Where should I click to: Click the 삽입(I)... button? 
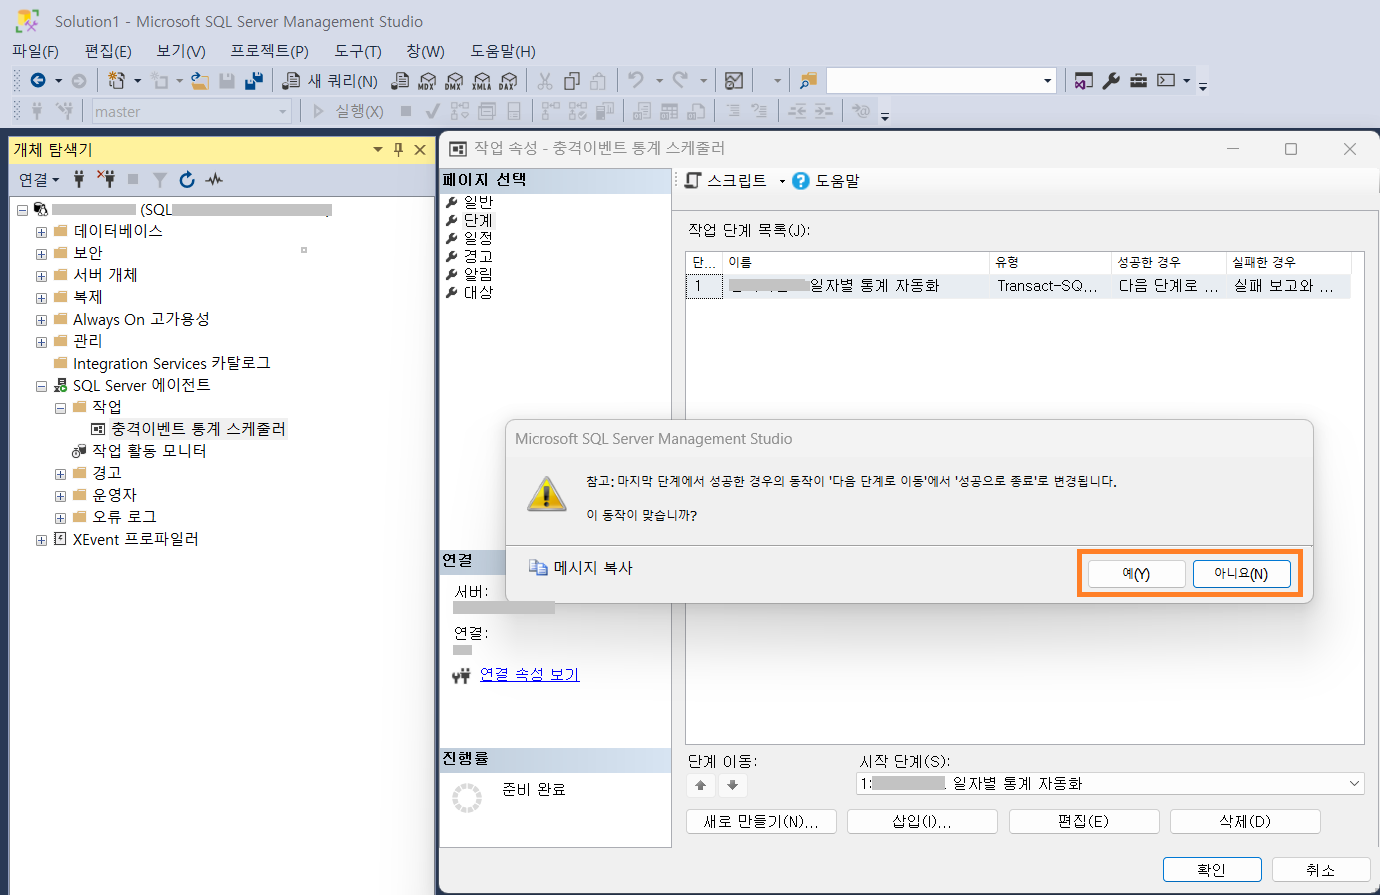point(922,821)
